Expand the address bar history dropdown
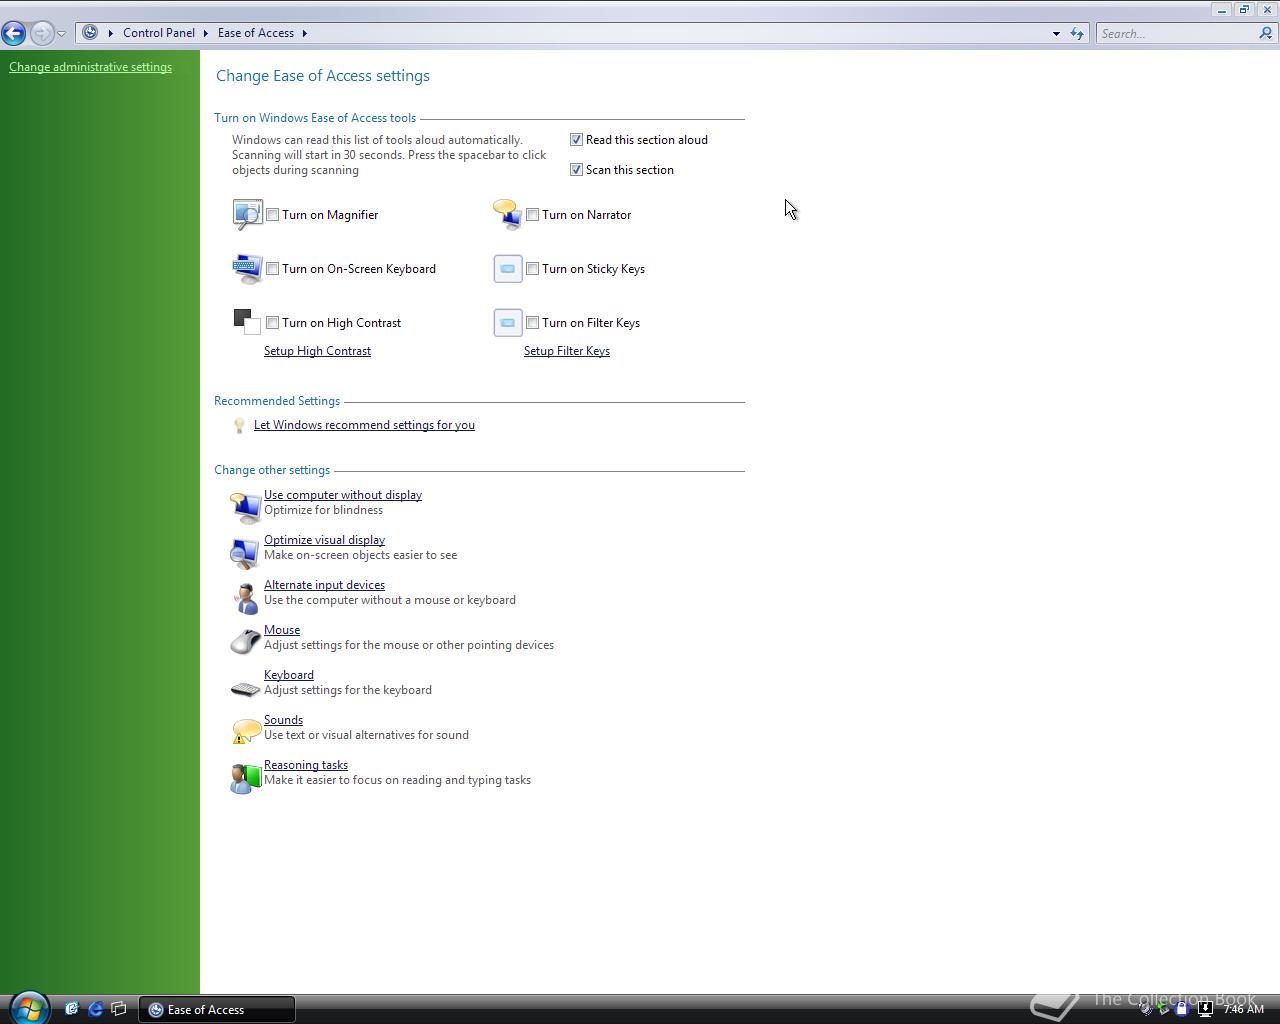Screen dimensions: 1280x1024 tap(1056, 33)
